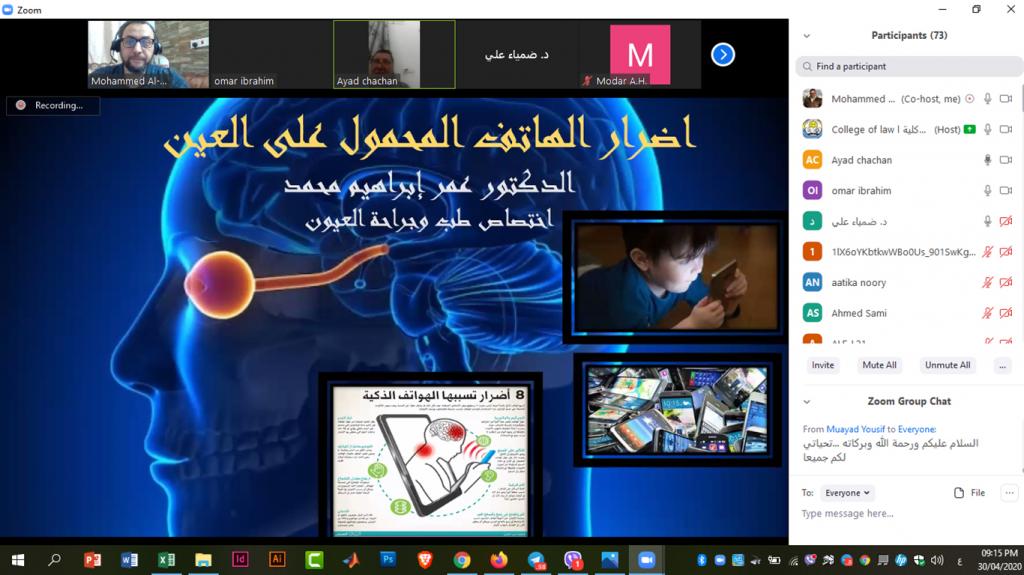
Task: Collapse the Zoom Group Chat chevron
Action: [807, 401]
